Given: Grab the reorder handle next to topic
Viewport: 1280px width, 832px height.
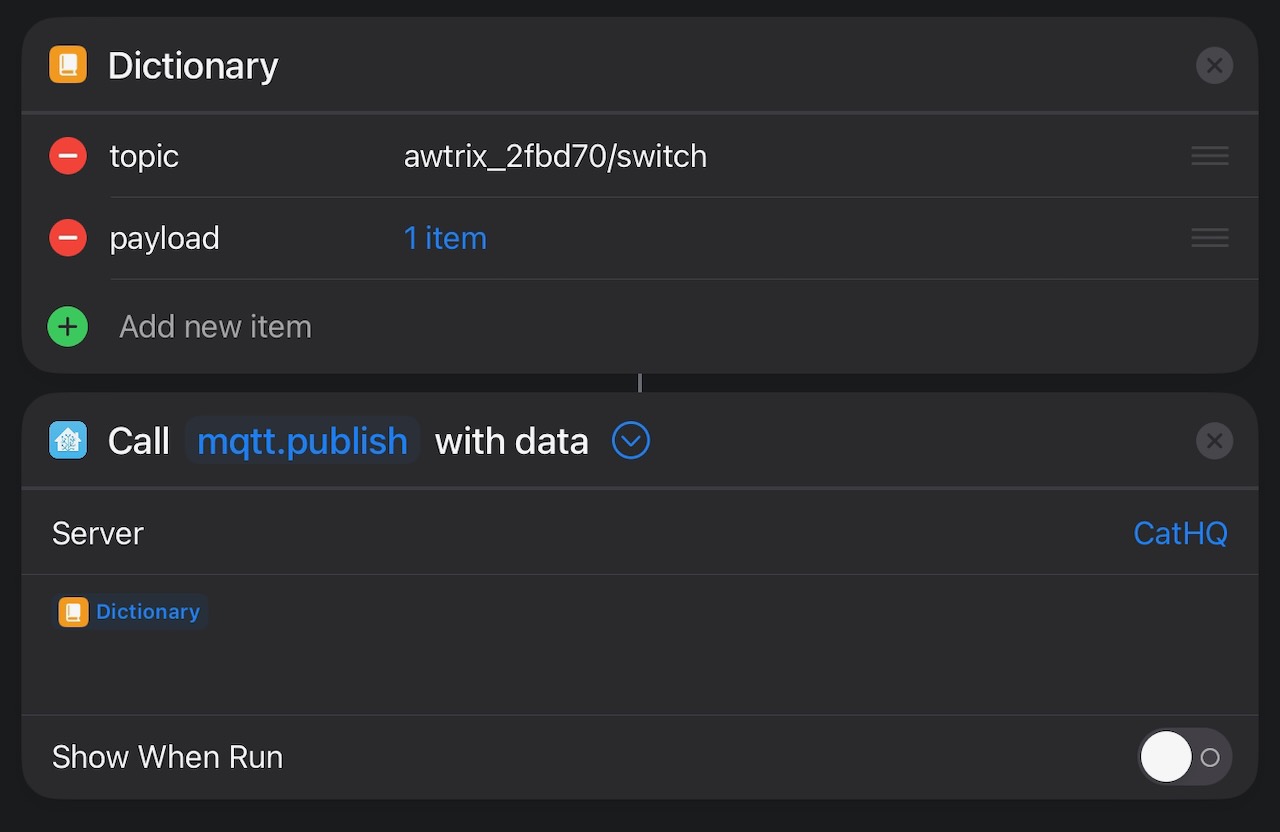Looking at the screenshot, I should 1209,156.
